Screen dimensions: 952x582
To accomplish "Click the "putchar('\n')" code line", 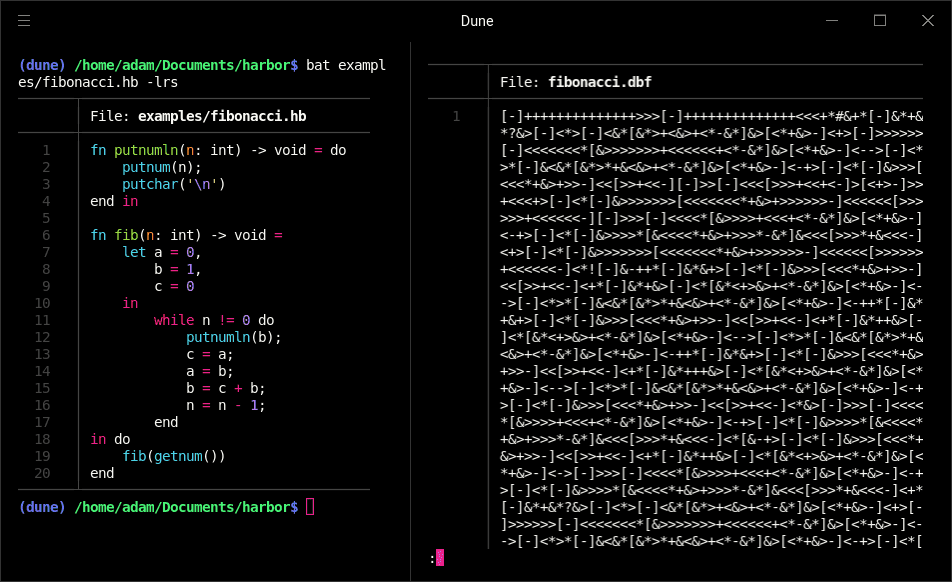I will (x=174, y=184).
